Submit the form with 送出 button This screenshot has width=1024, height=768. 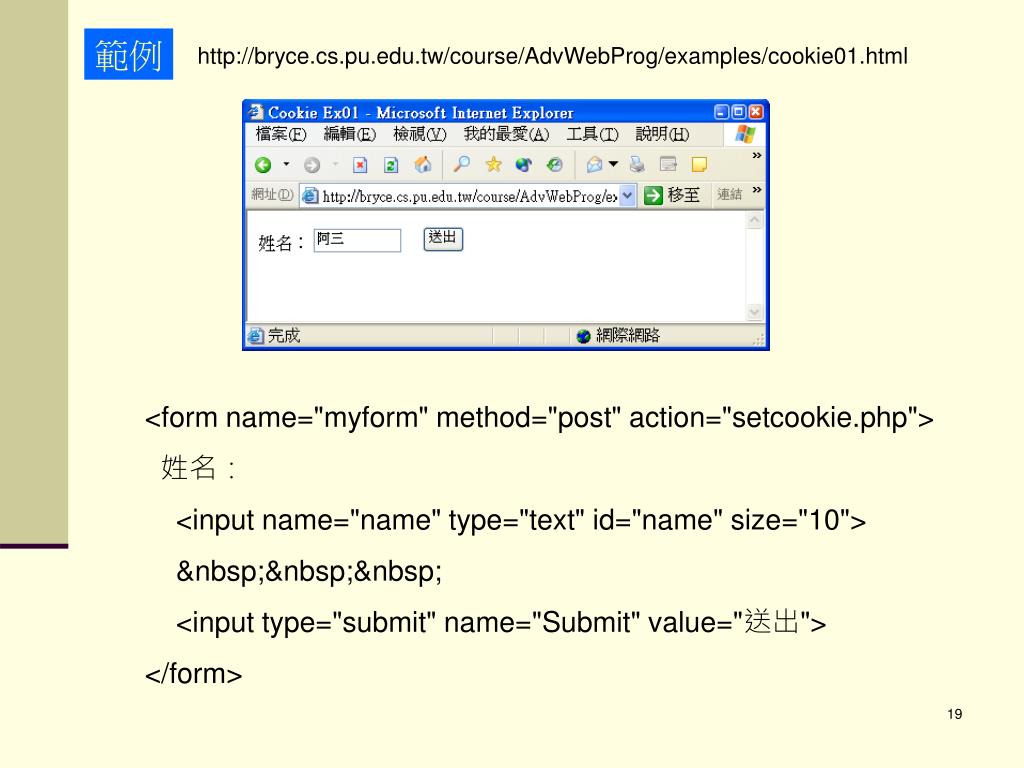(x=443, y=239)
